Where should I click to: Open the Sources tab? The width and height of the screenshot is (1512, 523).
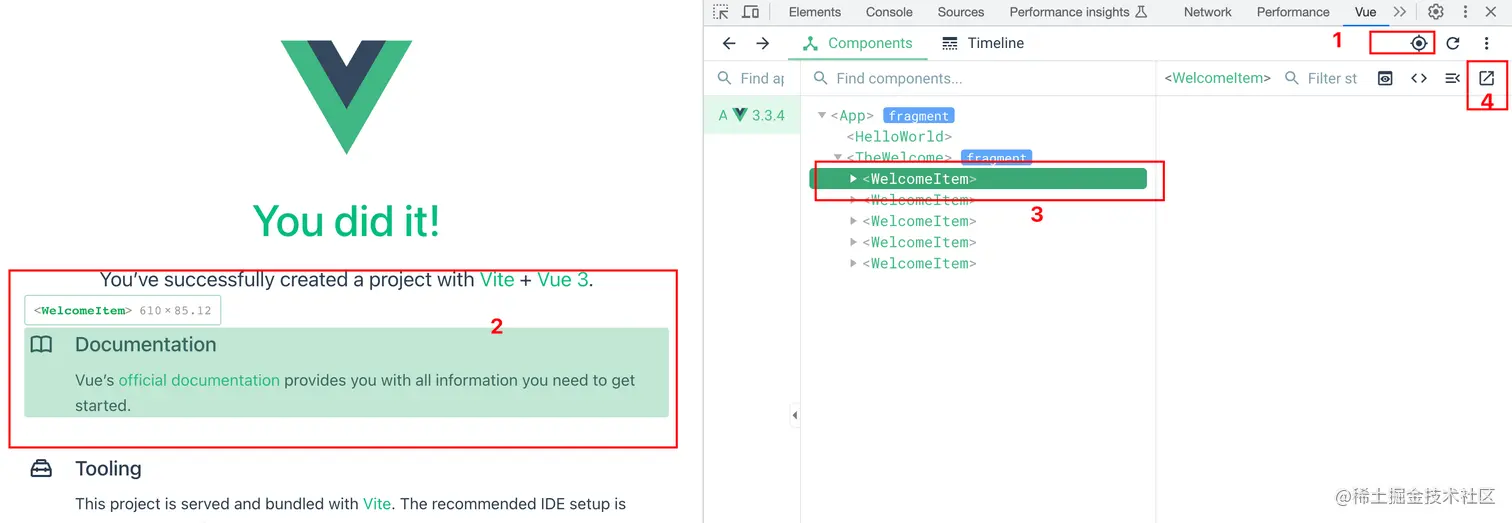[961, 12]
